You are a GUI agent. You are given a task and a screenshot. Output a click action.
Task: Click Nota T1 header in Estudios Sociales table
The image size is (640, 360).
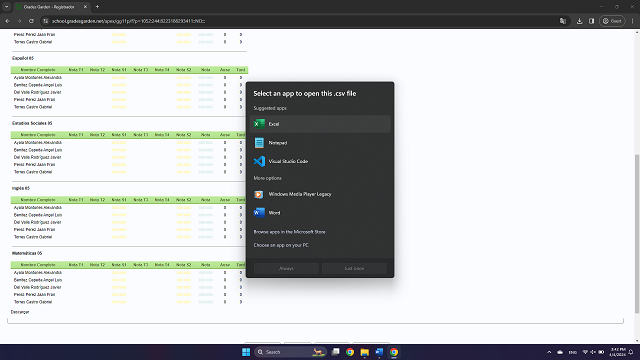click(x=76, y=135)
